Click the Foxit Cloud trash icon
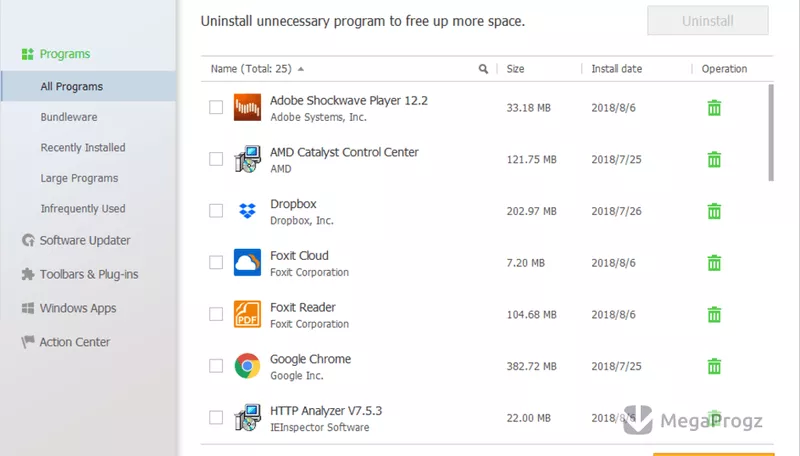This screenshot has width=800, height=456. click(x=714, y=263)
